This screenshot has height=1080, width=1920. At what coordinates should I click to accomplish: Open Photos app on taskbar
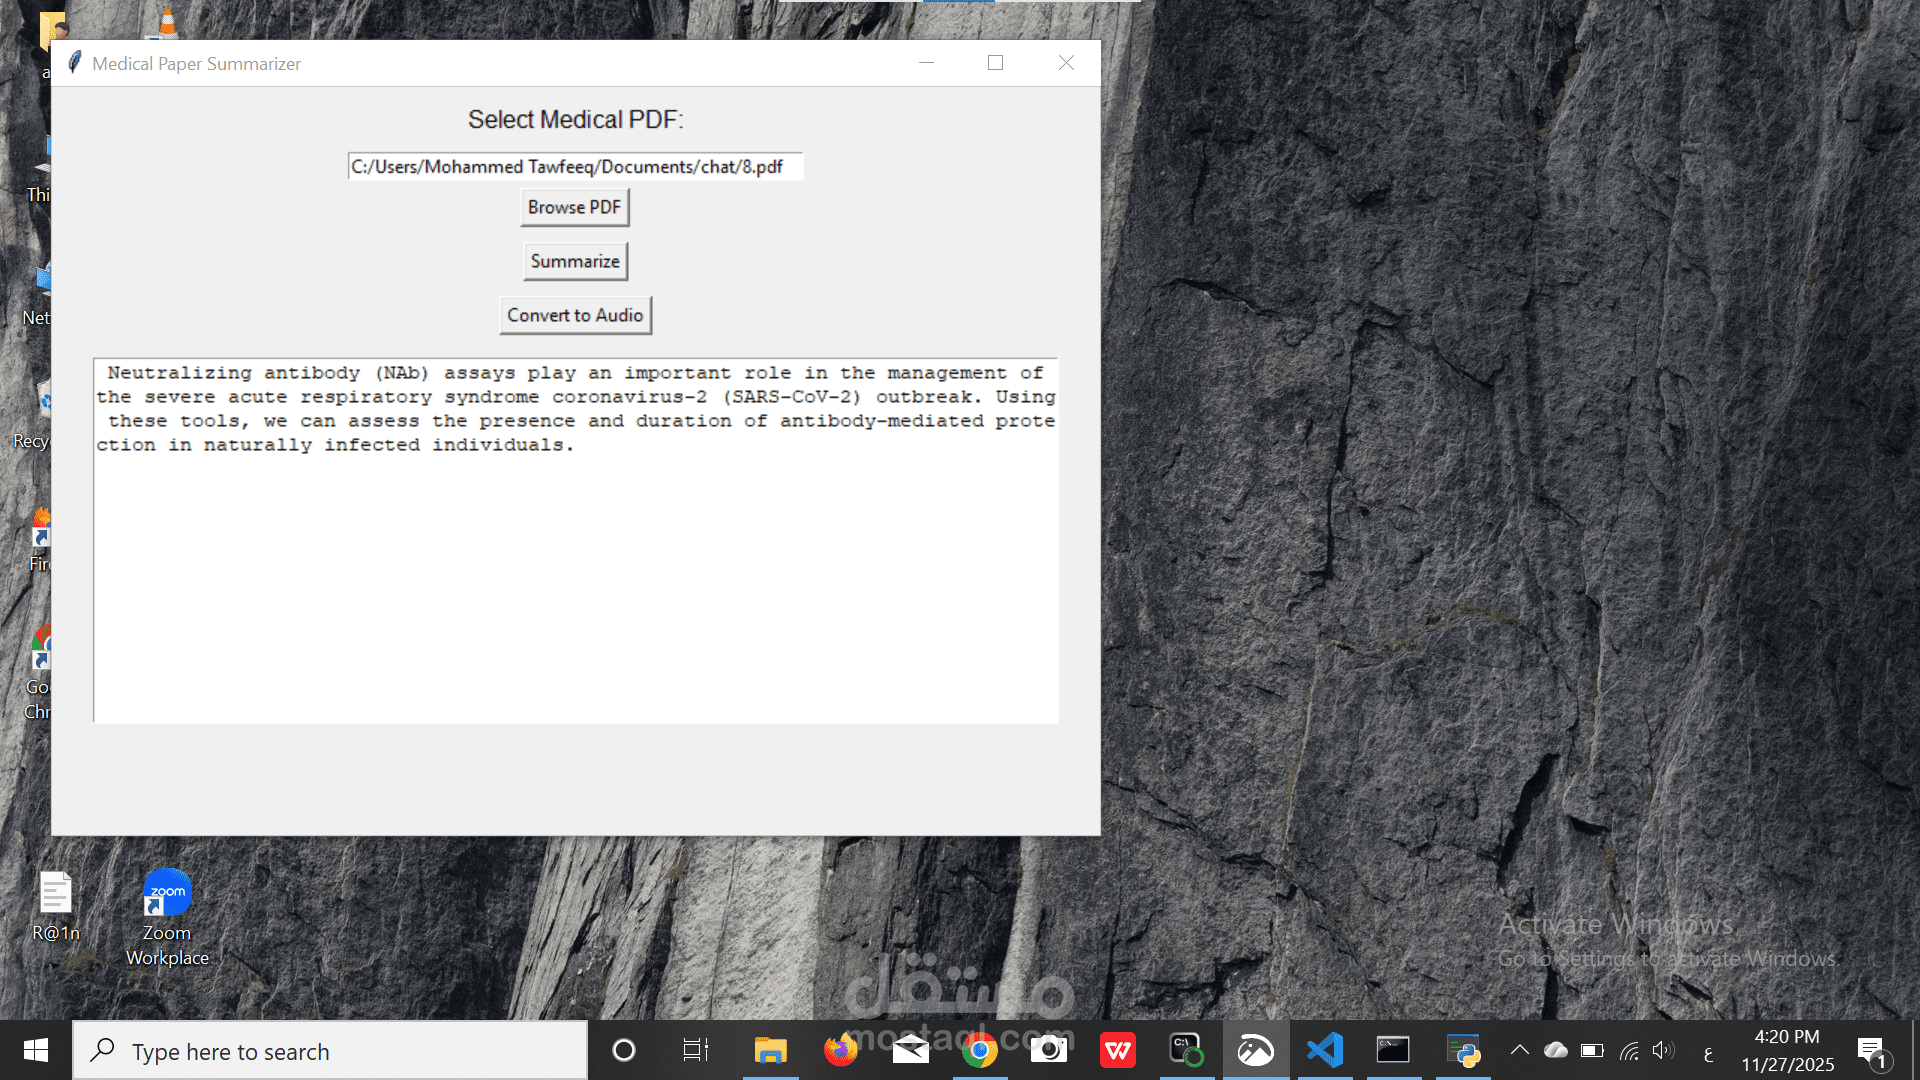pos(1256,1050)
